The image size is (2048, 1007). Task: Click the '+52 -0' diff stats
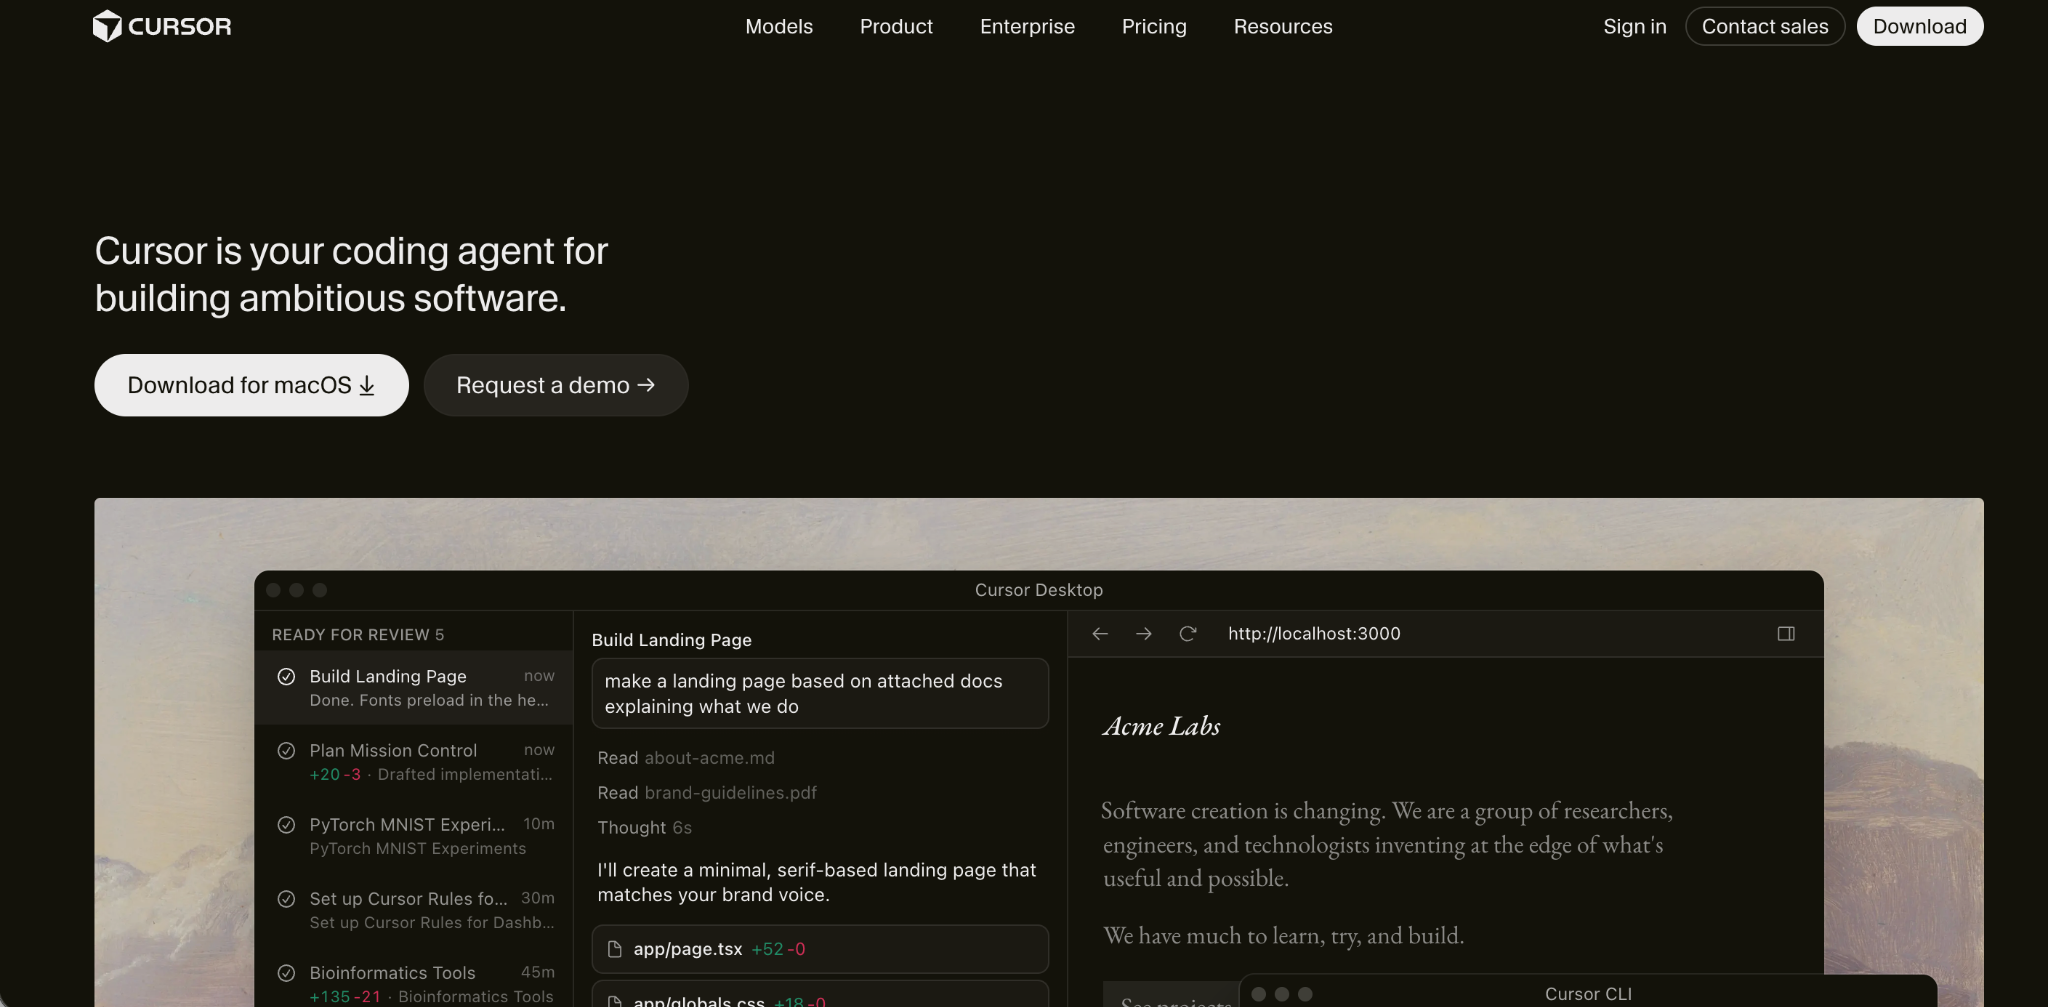coord(778,949)
